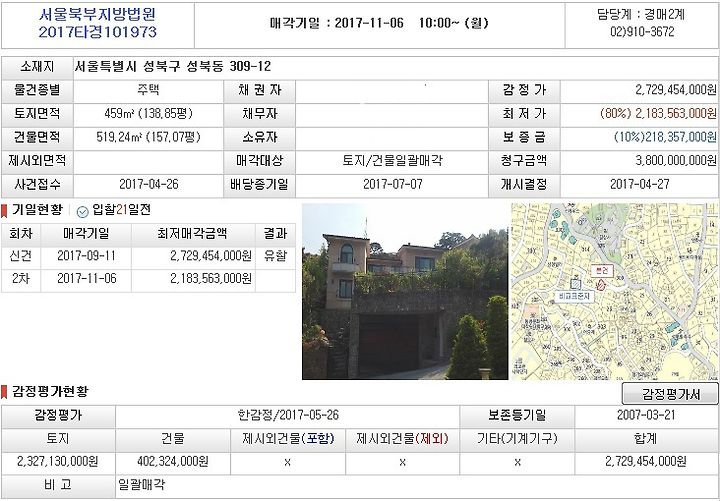720x501 pixels.
Task: Select schedule date 2017-09-11
Action: click(x=86, y=256)
